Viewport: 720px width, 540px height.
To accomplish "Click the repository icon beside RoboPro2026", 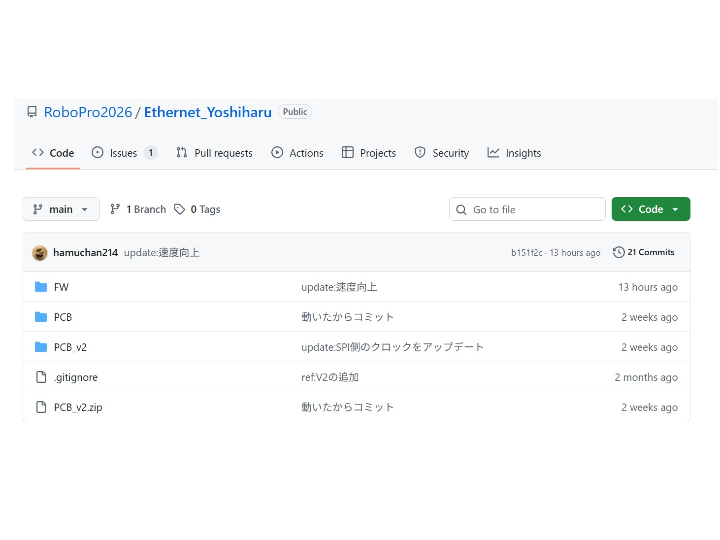I will click(33, 112).
